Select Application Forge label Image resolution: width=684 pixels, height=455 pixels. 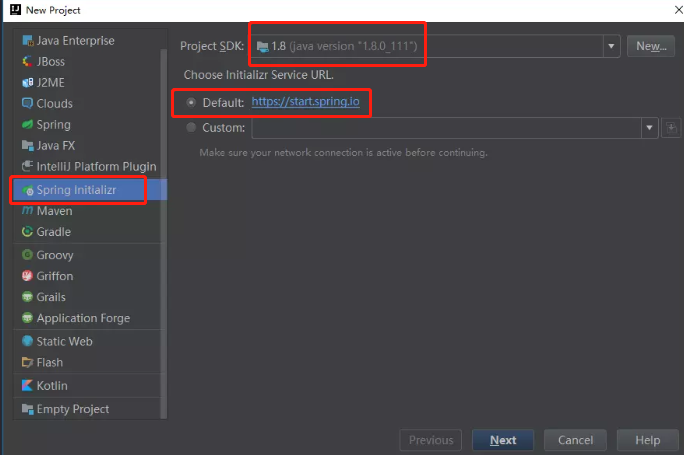(x=83, y=318)
